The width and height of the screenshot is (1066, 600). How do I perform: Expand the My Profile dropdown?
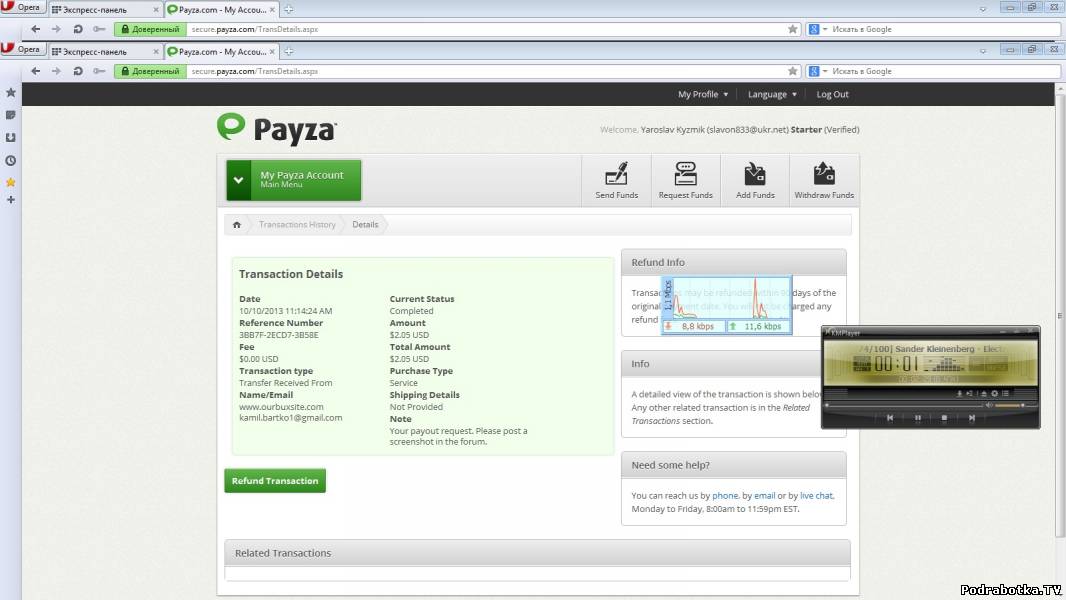tap(703, 94)
